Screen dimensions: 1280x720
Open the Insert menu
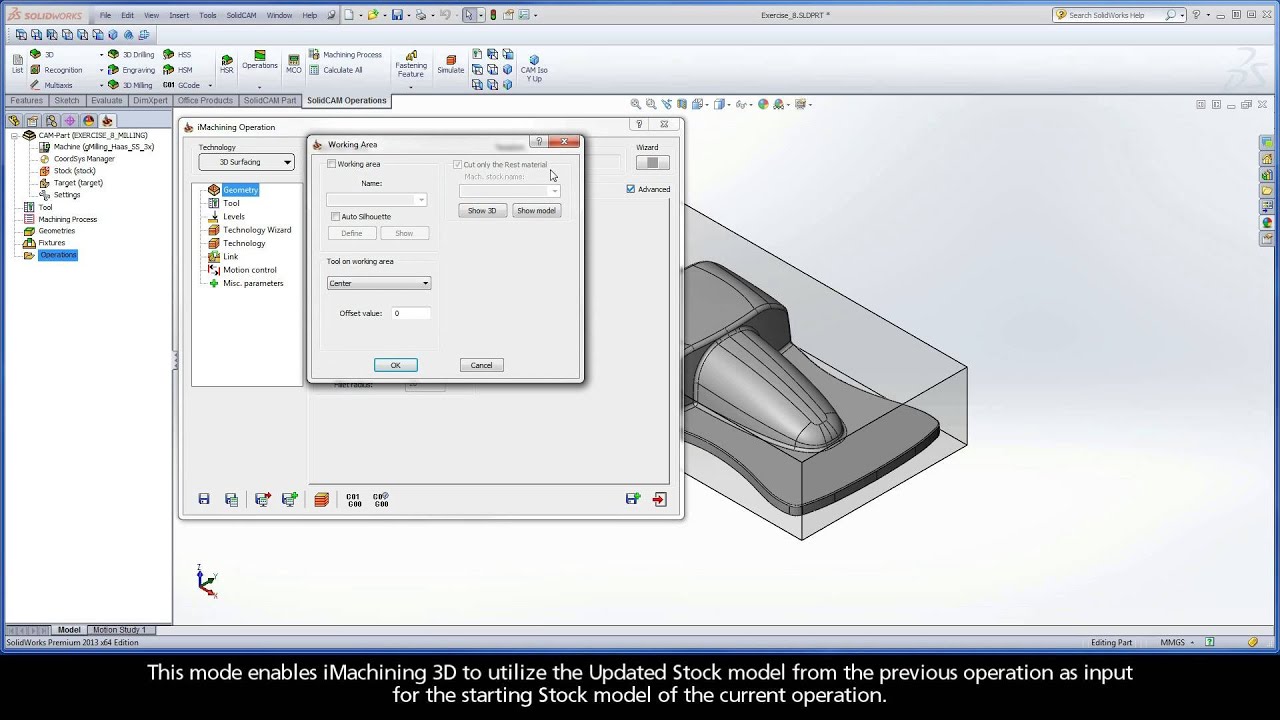179,15
